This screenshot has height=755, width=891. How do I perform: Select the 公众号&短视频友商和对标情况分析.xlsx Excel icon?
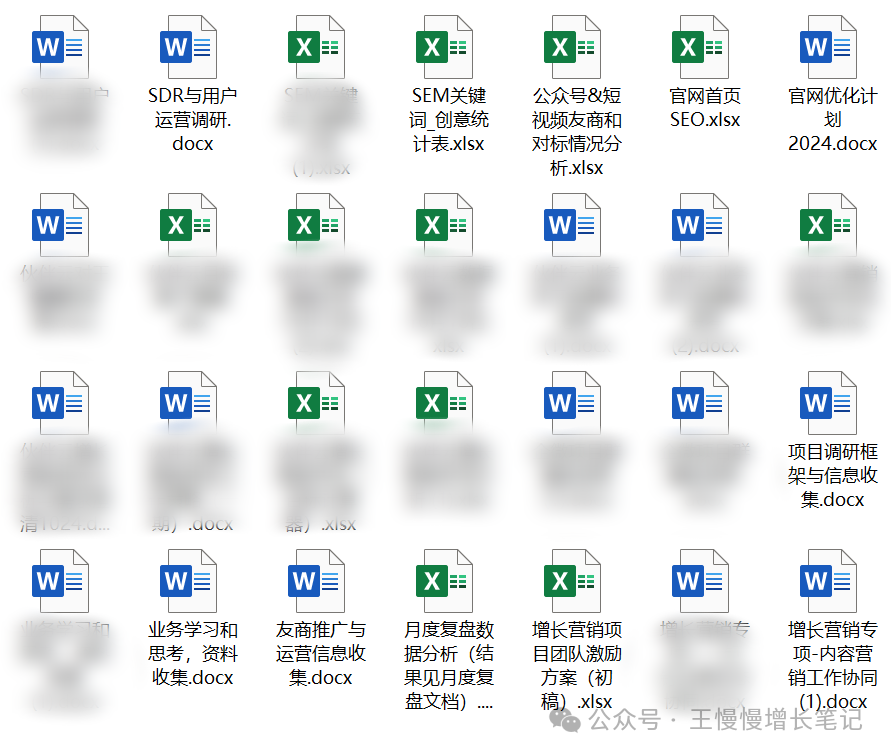pyautogui.click(x=571, y=45)
